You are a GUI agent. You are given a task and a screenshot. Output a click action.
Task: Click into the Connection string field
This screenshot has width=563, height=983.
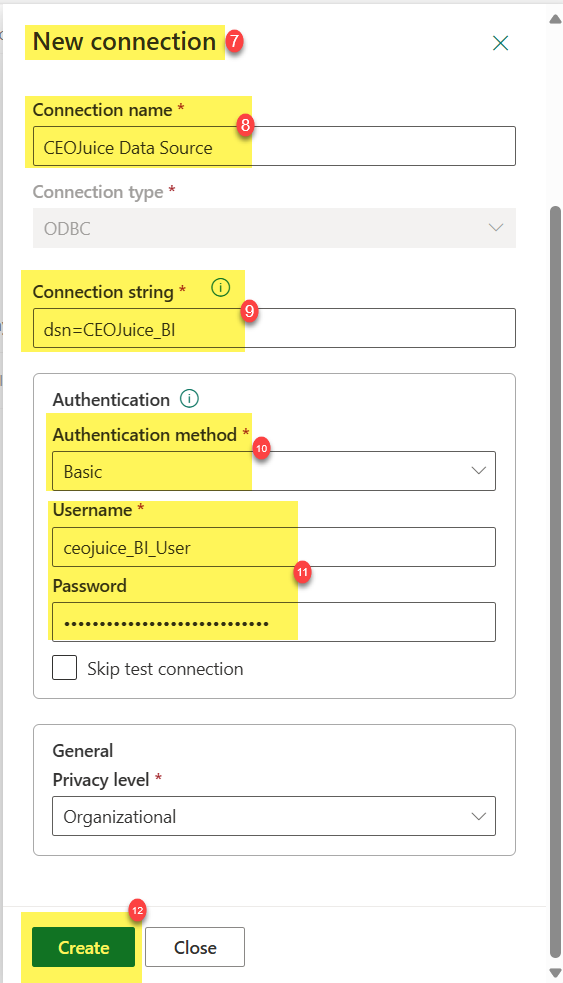click(x=274, y=328)
